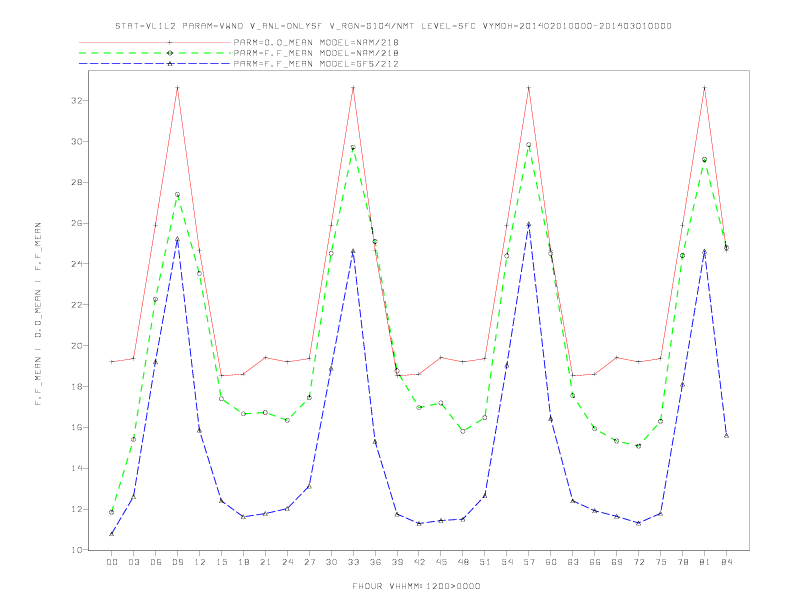Image resolution: width=792 pixels, height=612 pixels.
Task: Click x-axis tick label 09
Action: tap(177, 562)
